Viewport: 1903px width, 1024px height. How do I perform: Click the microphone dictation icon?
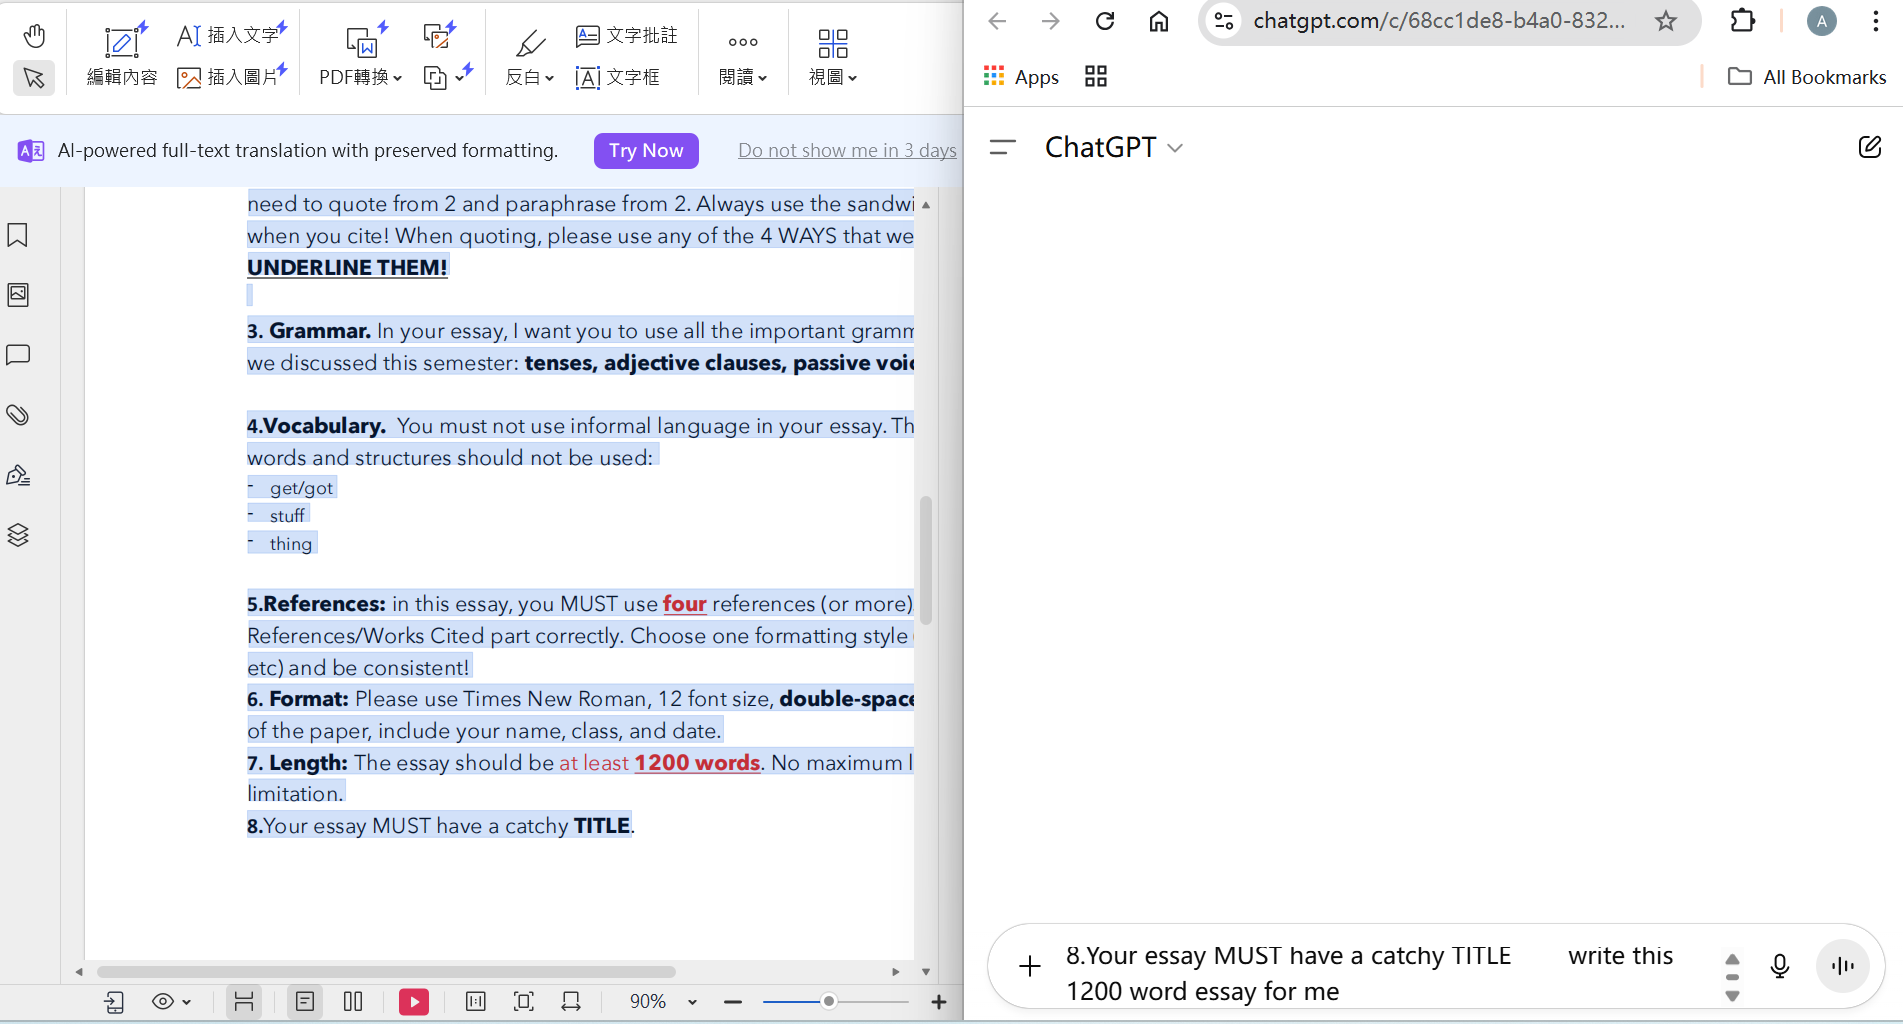tap(1779, 966)
